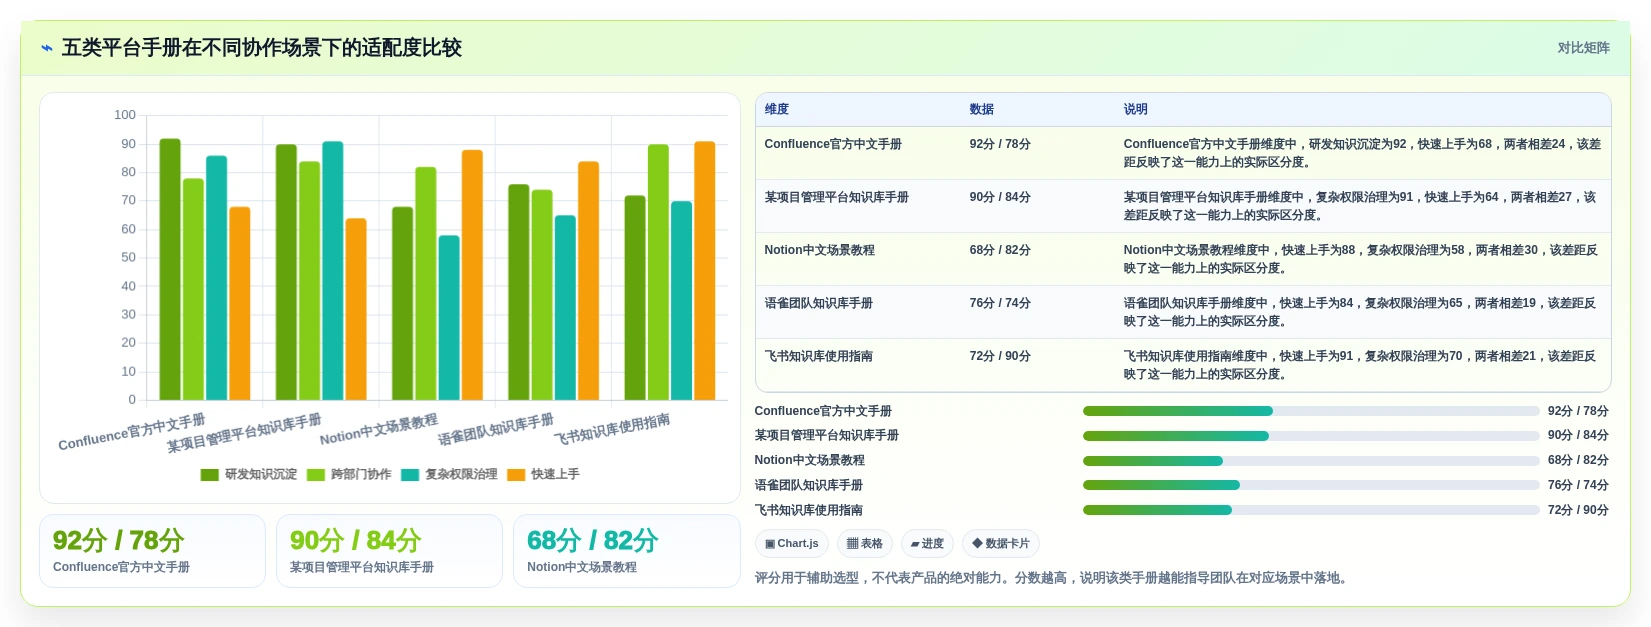Click the 语雀团队知识库手册 progress bar
Image resolution: width=1651 pixels, height=627 pixels.
click(1311, 485)
